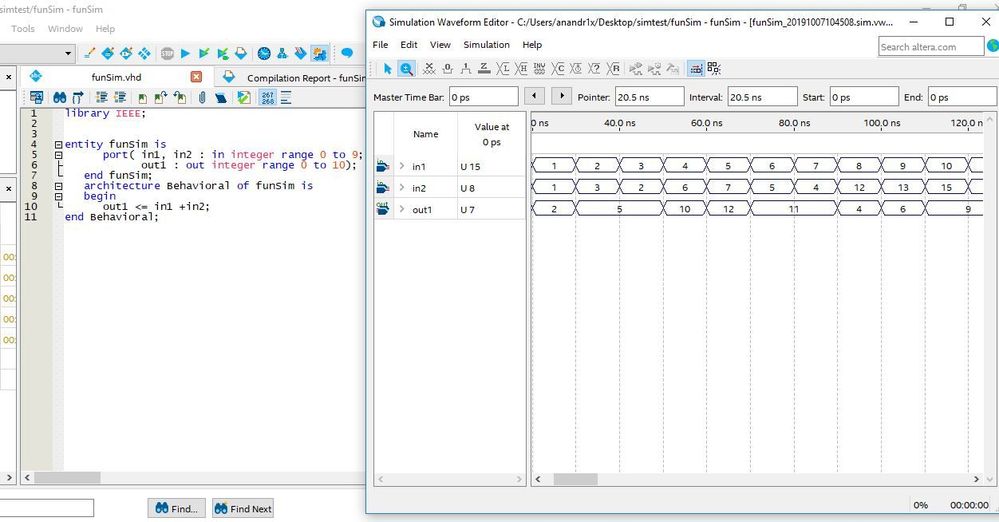Toggle snap to grid in waveform toolbar
The width and height of the screenshot is (999, 522).
(x=695, y=68)
